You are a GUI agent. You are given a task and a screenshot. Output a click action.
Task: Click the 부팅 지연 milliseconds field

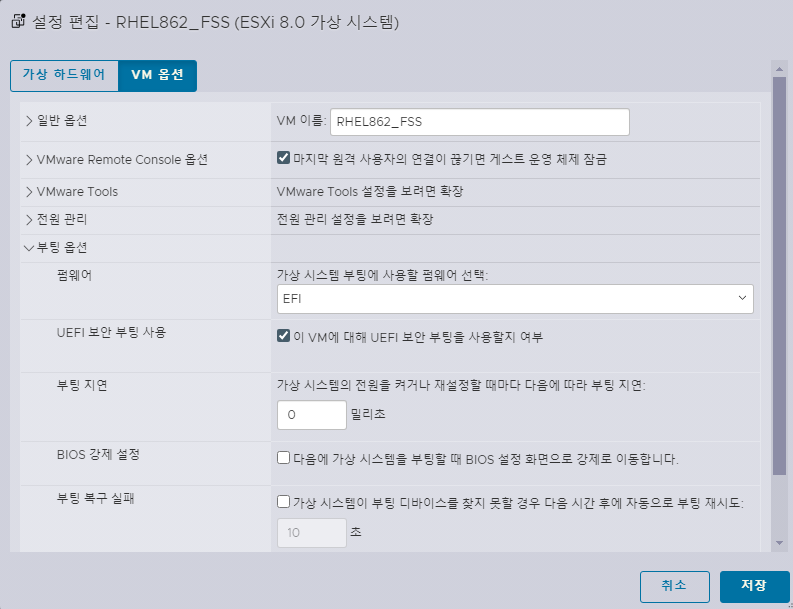[x=312, y=415]
